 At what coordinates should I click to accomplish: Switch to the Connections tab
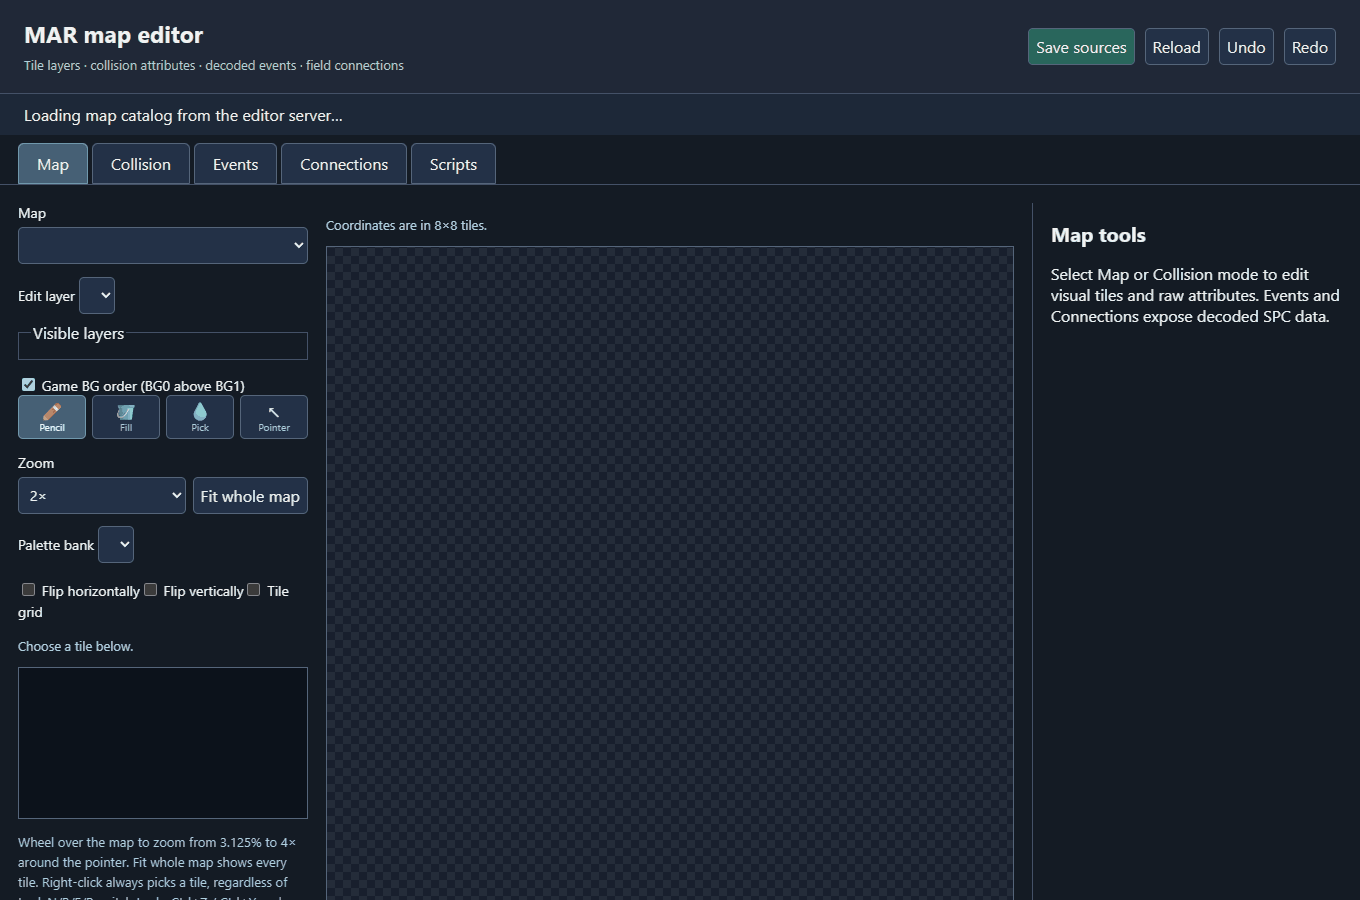[x=344, y=164]
